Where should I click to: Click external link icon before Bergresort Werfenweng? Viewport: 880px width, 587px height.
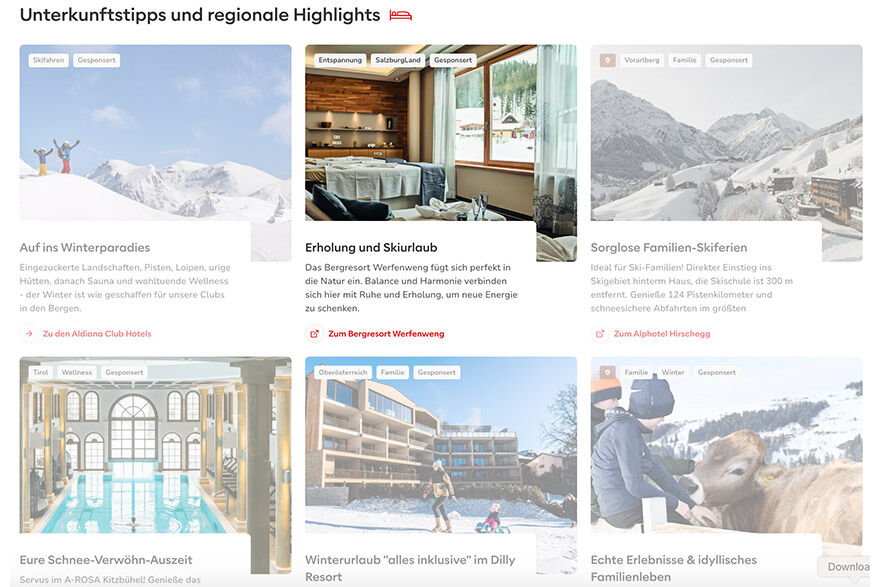tap(315, 333)
